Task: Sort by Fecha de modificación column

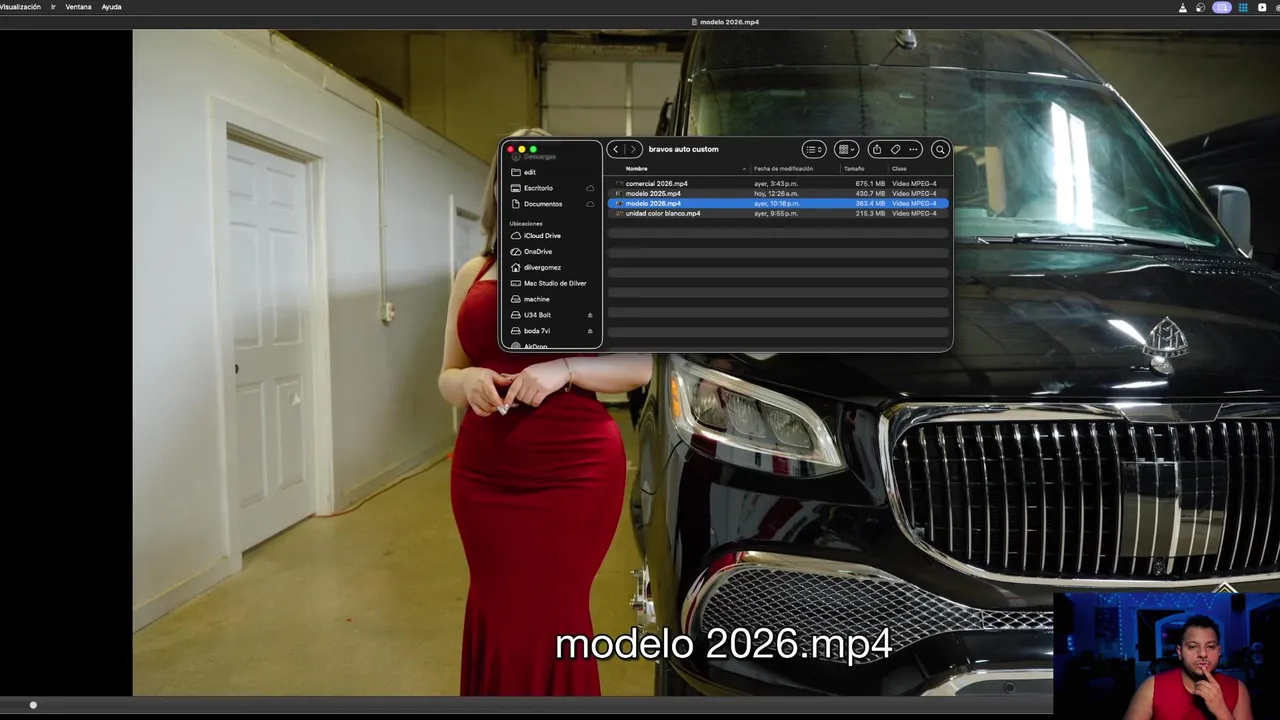Action: coord(783,169)
